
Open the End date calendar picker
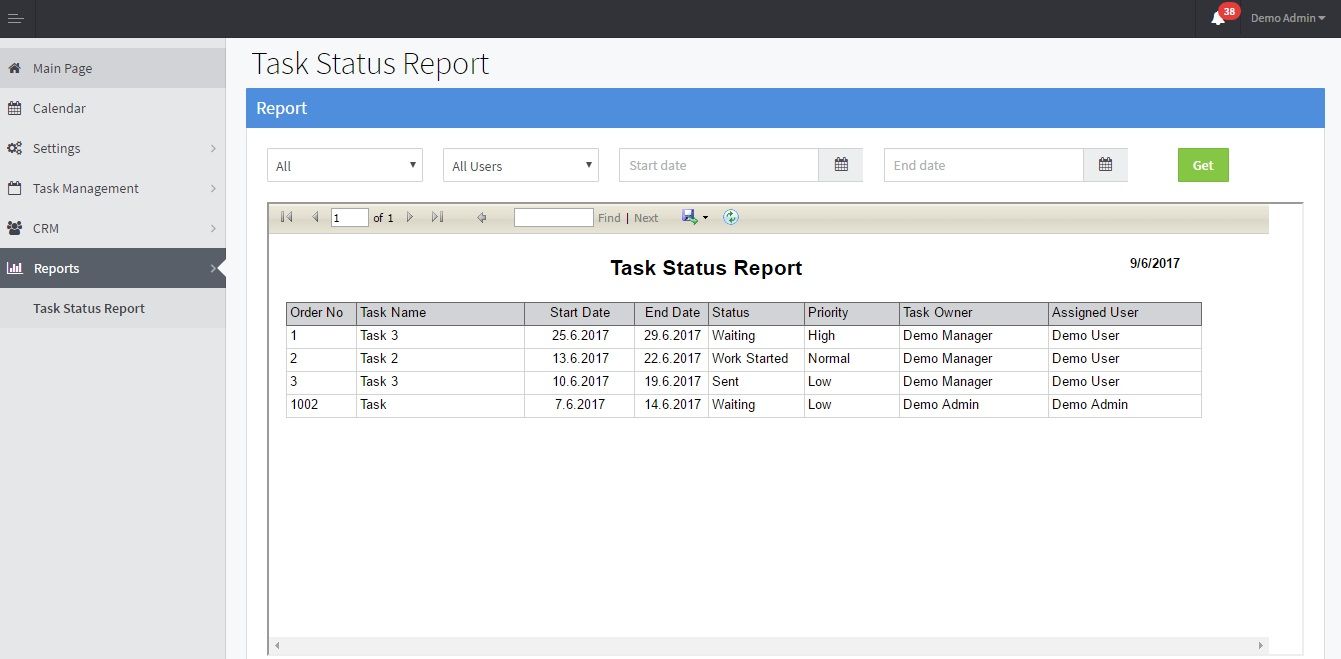point(1105,165)
